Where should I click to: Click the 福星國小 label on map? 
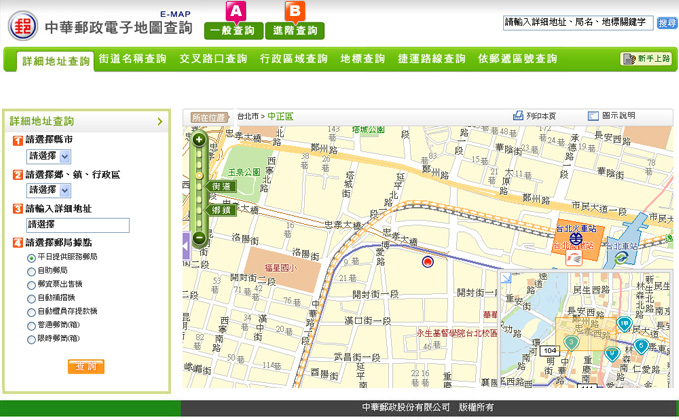[x=281, y=268]
